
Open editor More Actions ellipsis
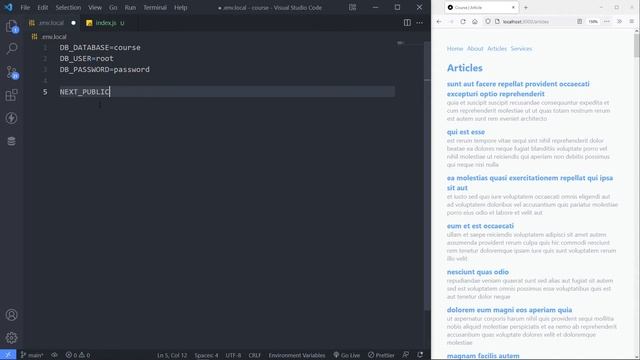point(420,23)
